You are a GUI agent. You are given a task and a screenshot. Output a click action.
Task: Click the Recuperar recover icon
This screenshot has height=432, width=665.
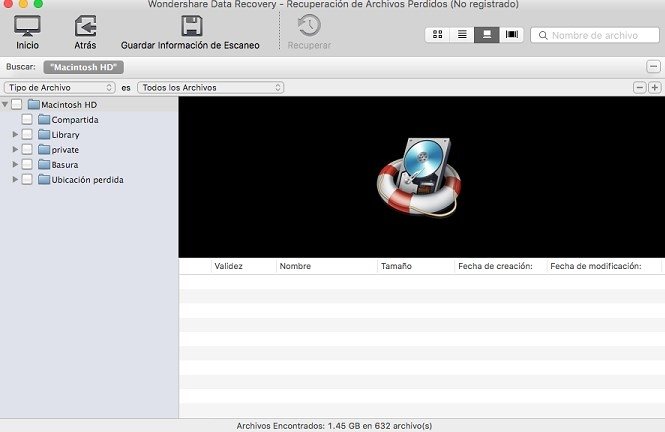click(309, 25)
